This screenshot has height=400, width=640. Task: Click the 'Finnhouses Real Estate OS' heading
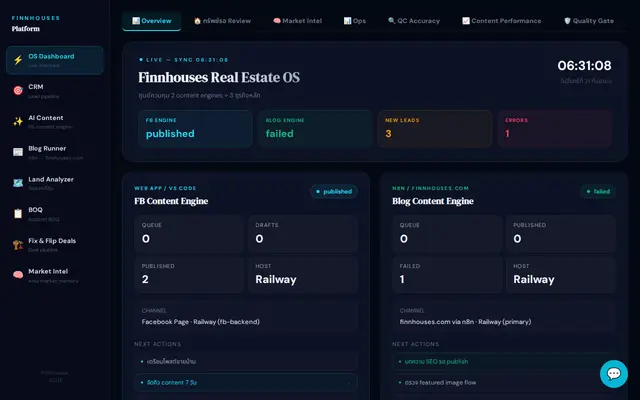(219, 78)
